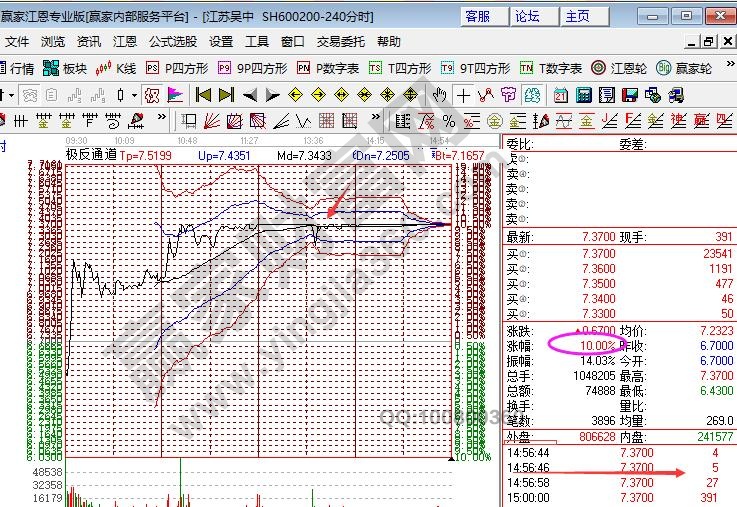Viewport: 737px width, 507px height.
Task: Click the 客服 button
Action: pos(478,16)
